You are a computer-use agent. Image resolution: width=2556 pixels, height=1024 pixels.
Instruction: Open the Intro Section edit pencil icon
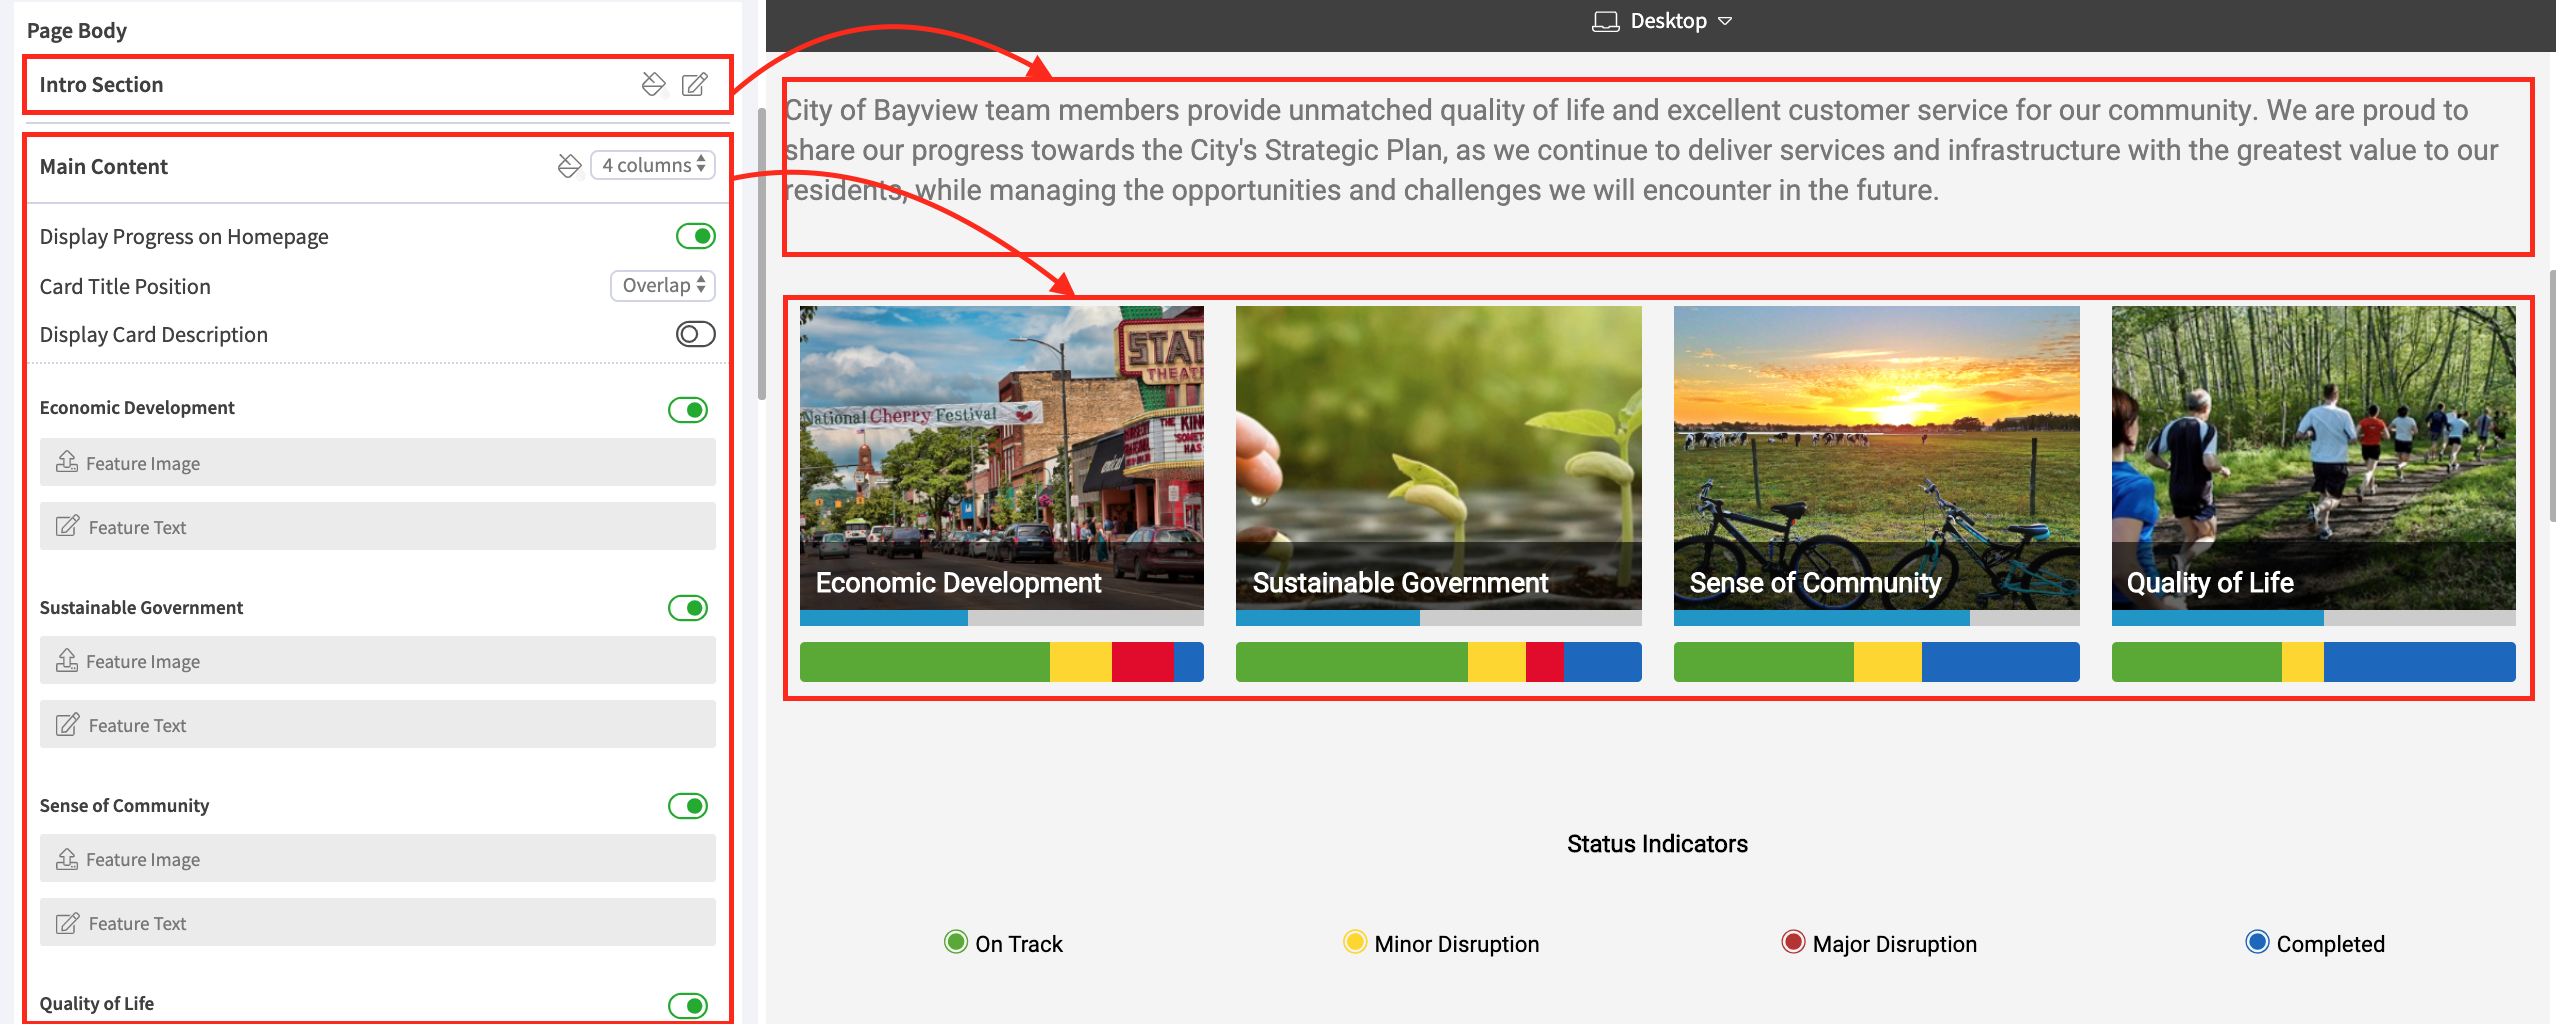coord(695,84)
